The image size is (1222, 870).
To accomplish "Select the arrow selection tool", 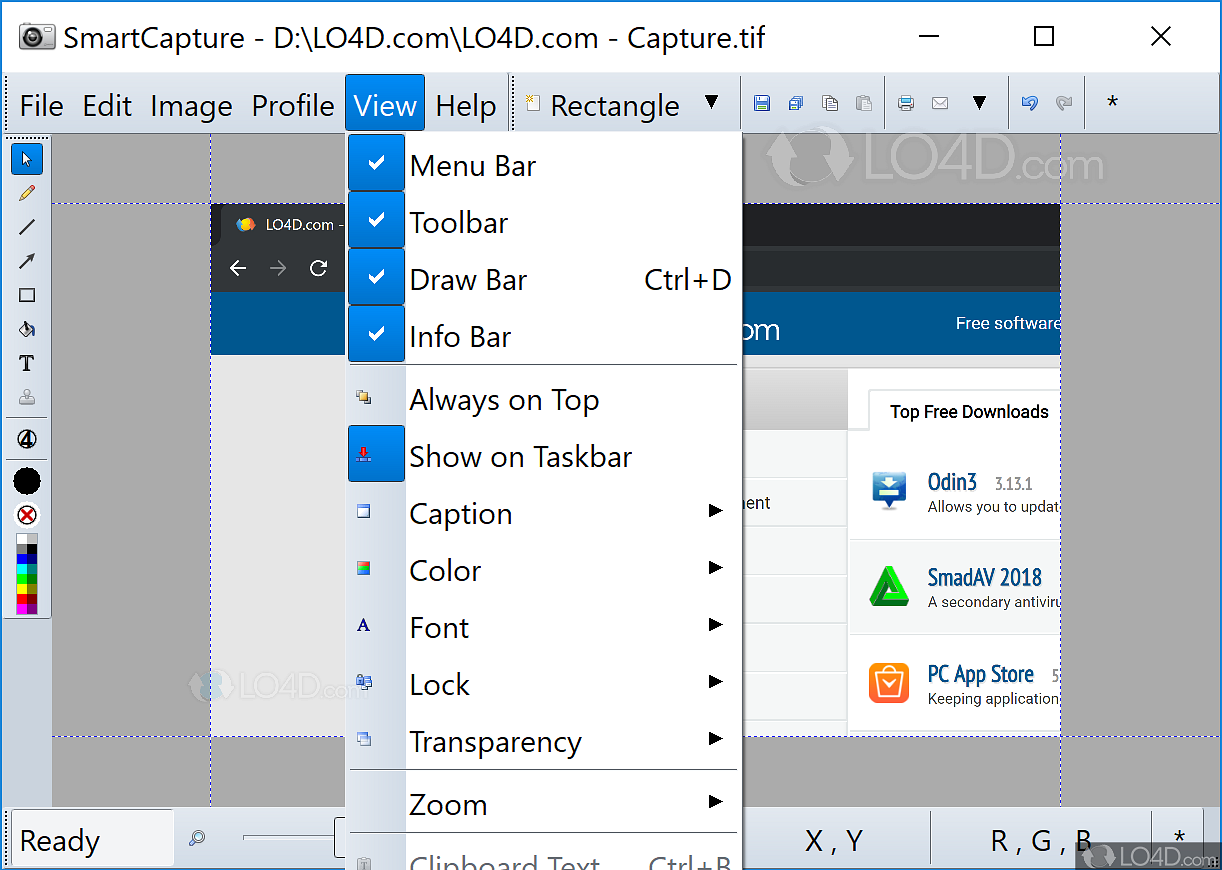I will (x=26, y=158).
